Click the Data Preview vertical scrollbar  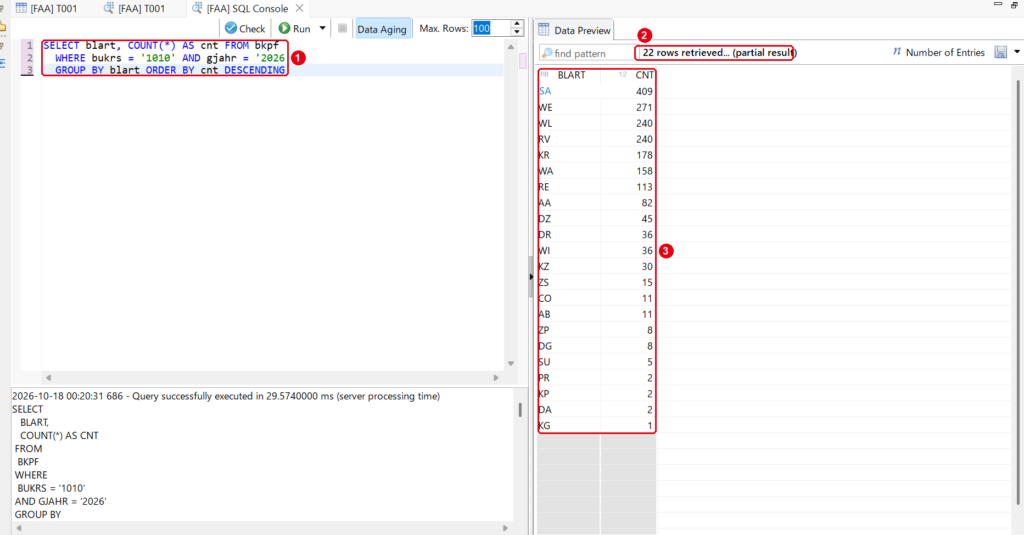point(1017,291)
